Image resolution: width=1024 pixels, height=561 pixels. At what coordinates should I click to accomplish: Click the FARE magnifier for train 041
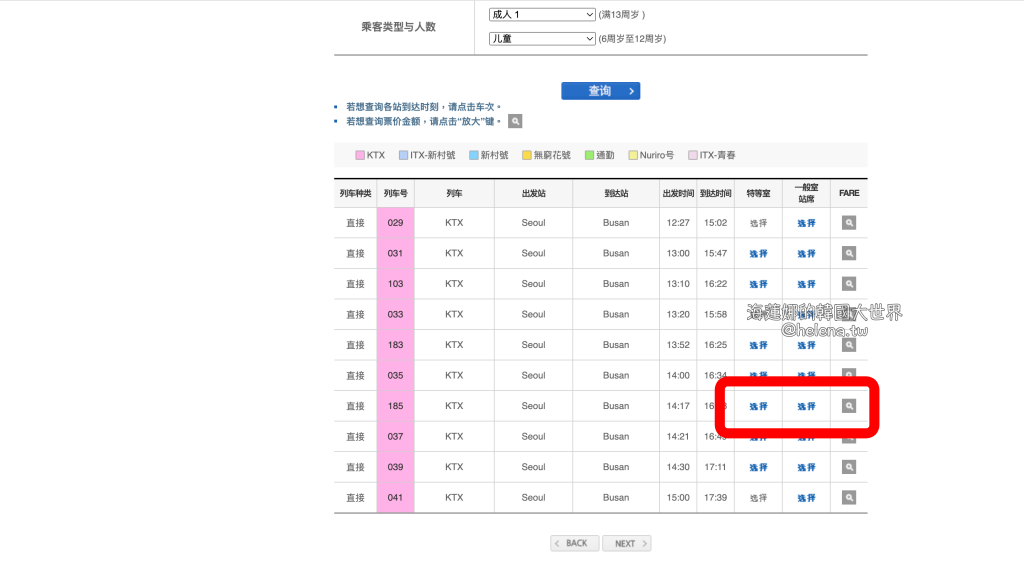[x=849, y=498]
